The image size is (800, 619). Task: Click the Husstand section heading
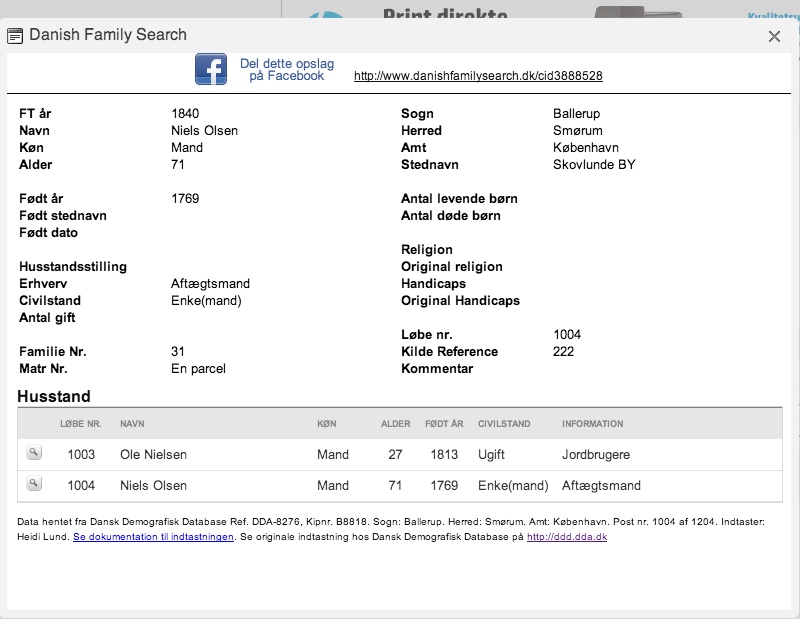pos(54,397)
